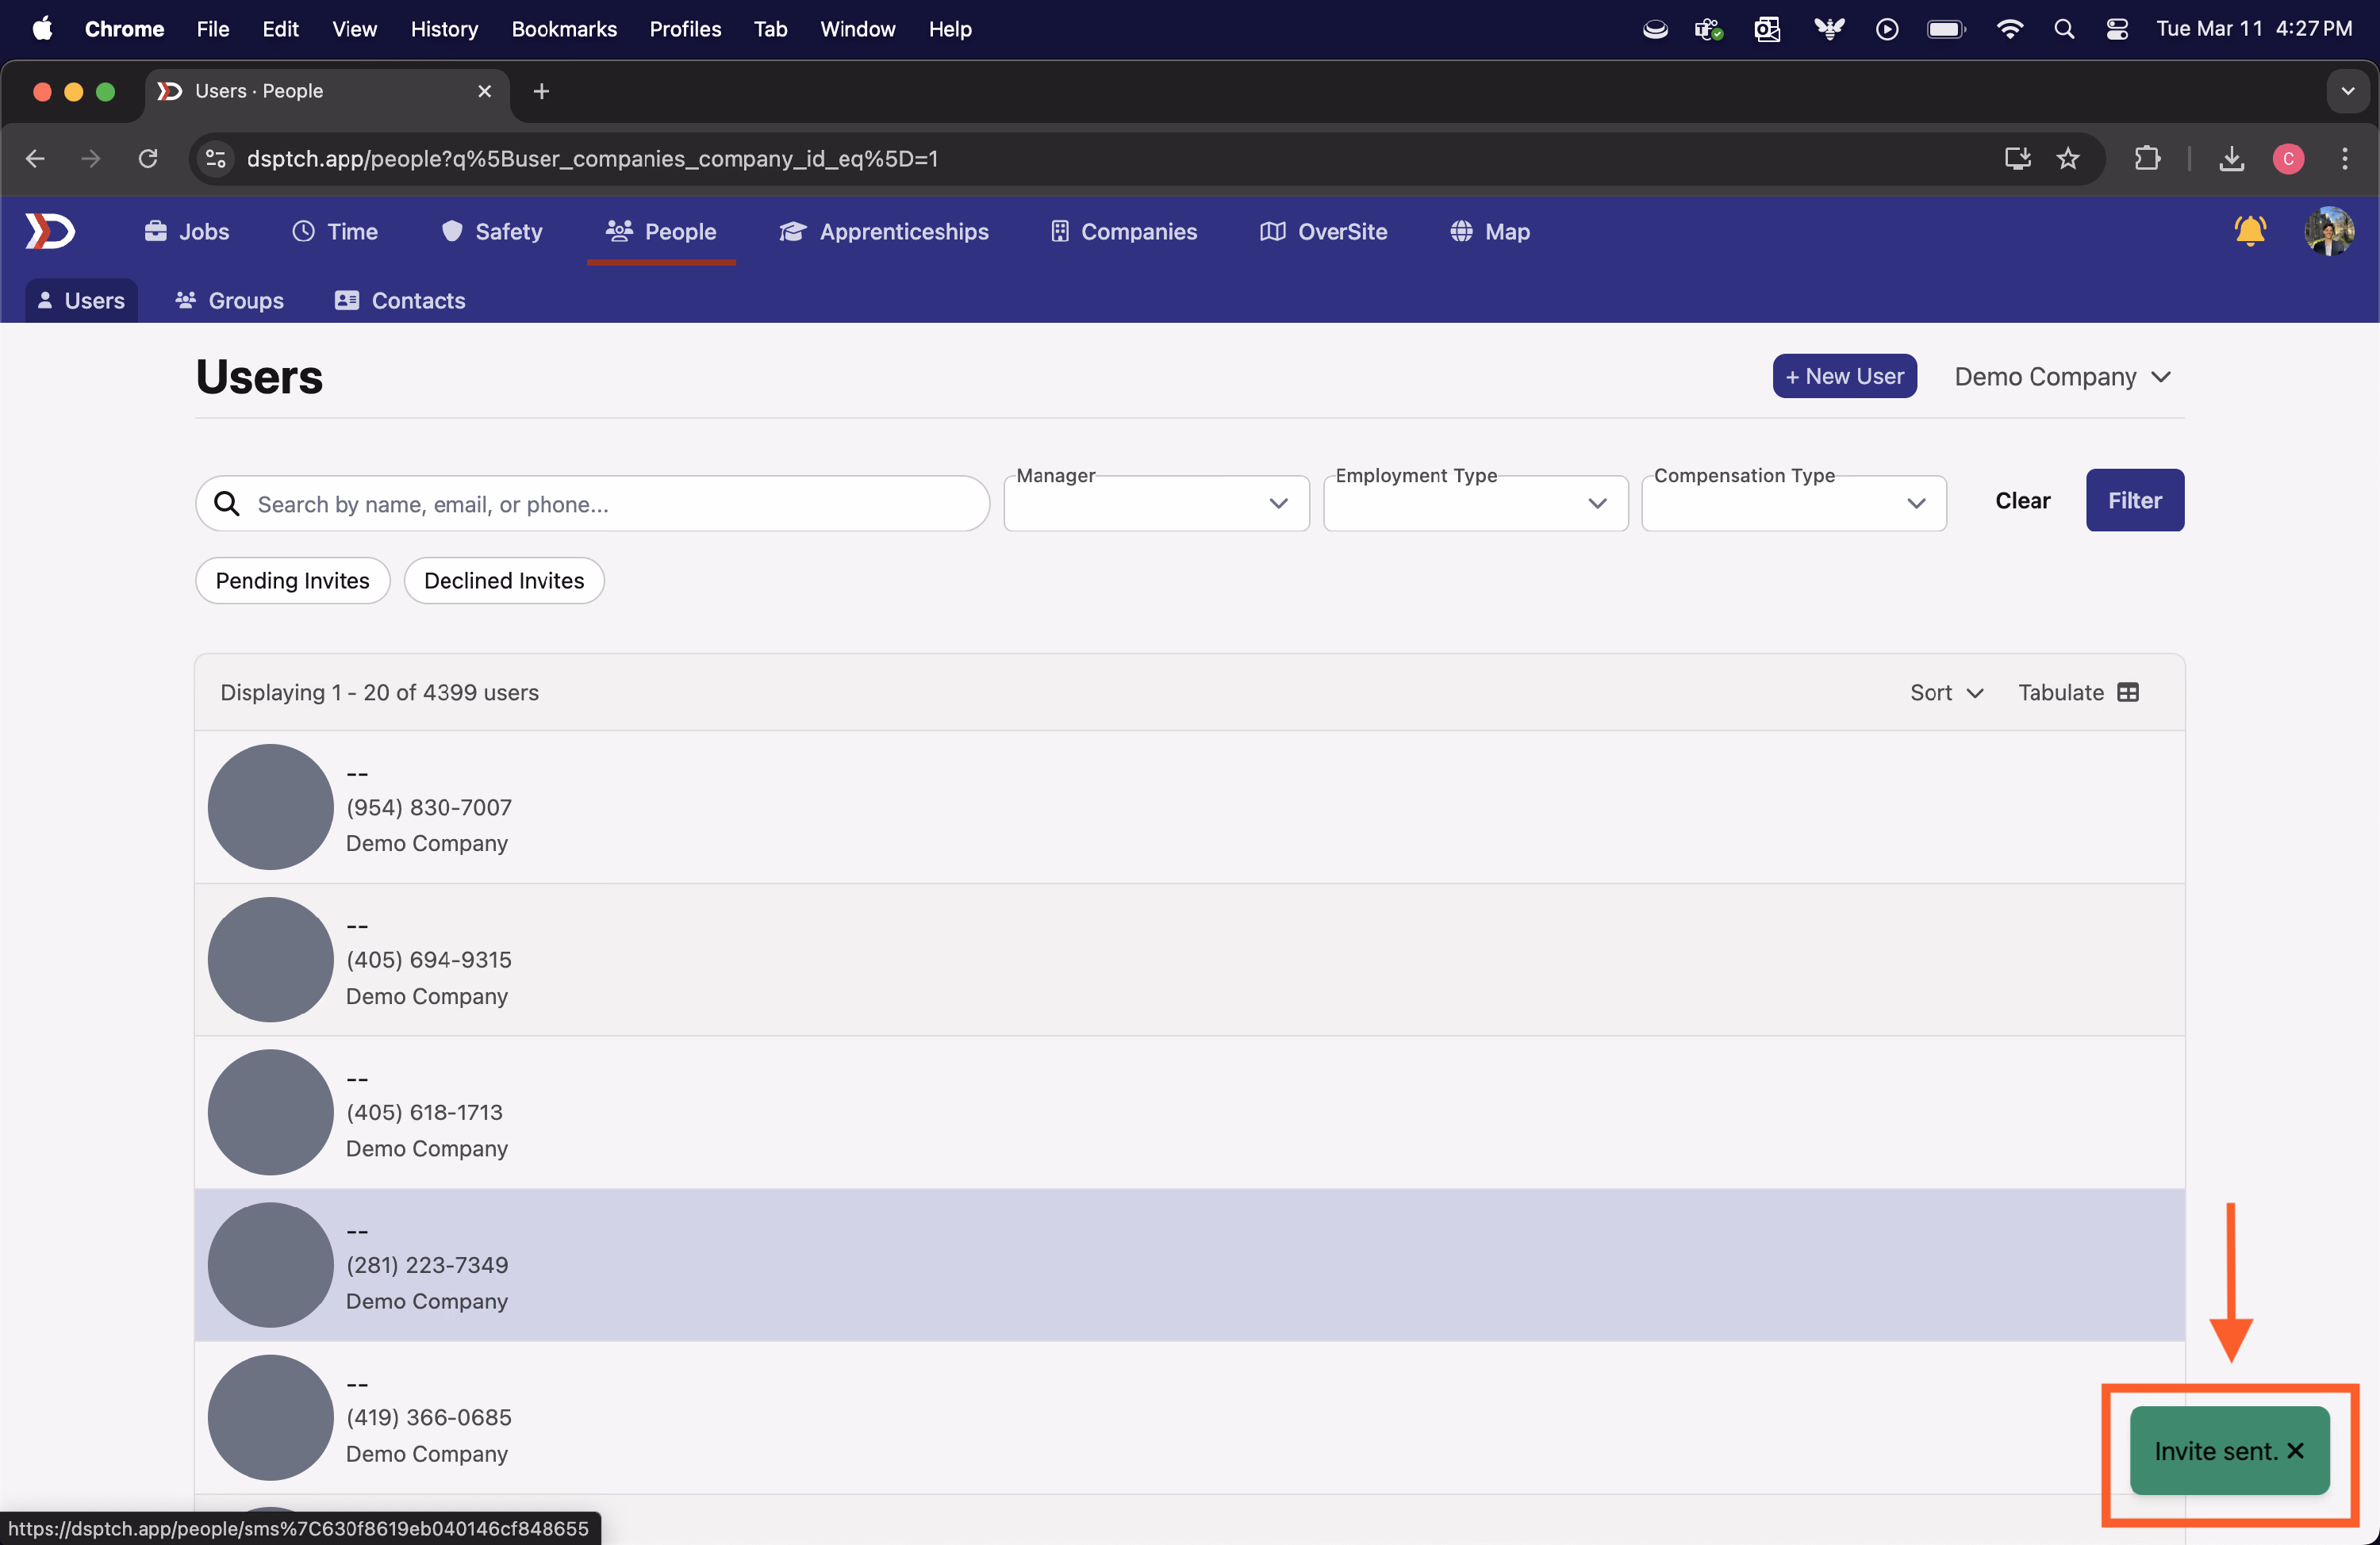This screenshot has width=2380, height=1545.
Task: Open the user profile avatar menu
Action: click(x=2329, y=231)
